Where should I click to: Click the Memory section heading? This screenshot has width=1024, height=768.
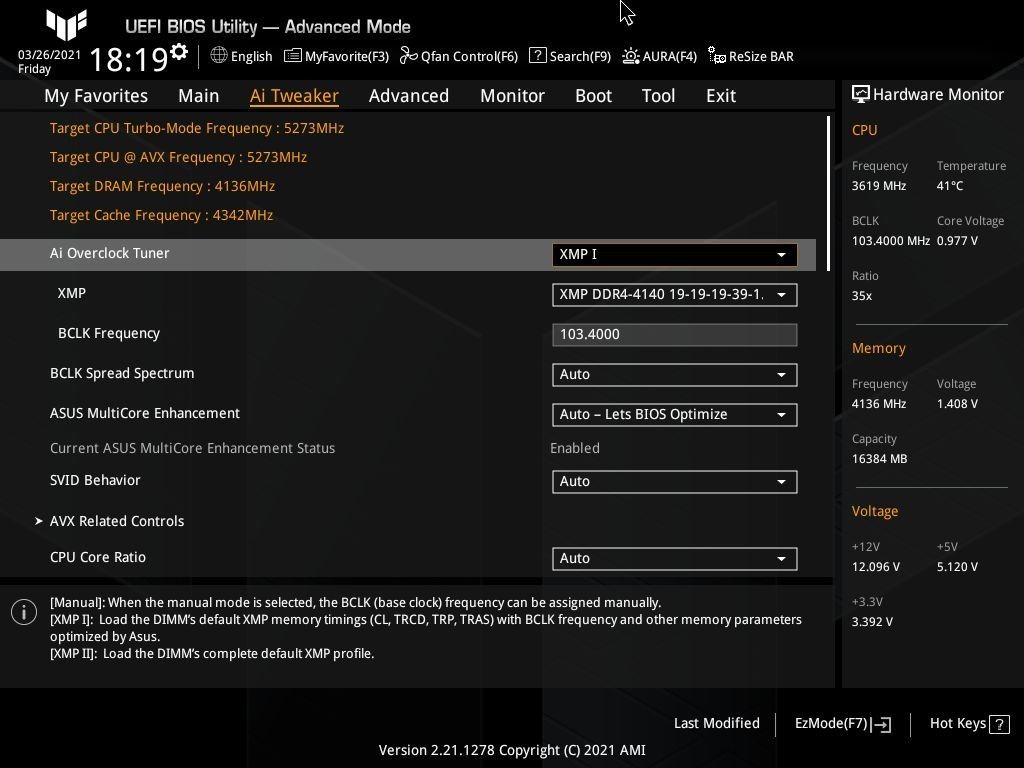(x=878, y=348)
